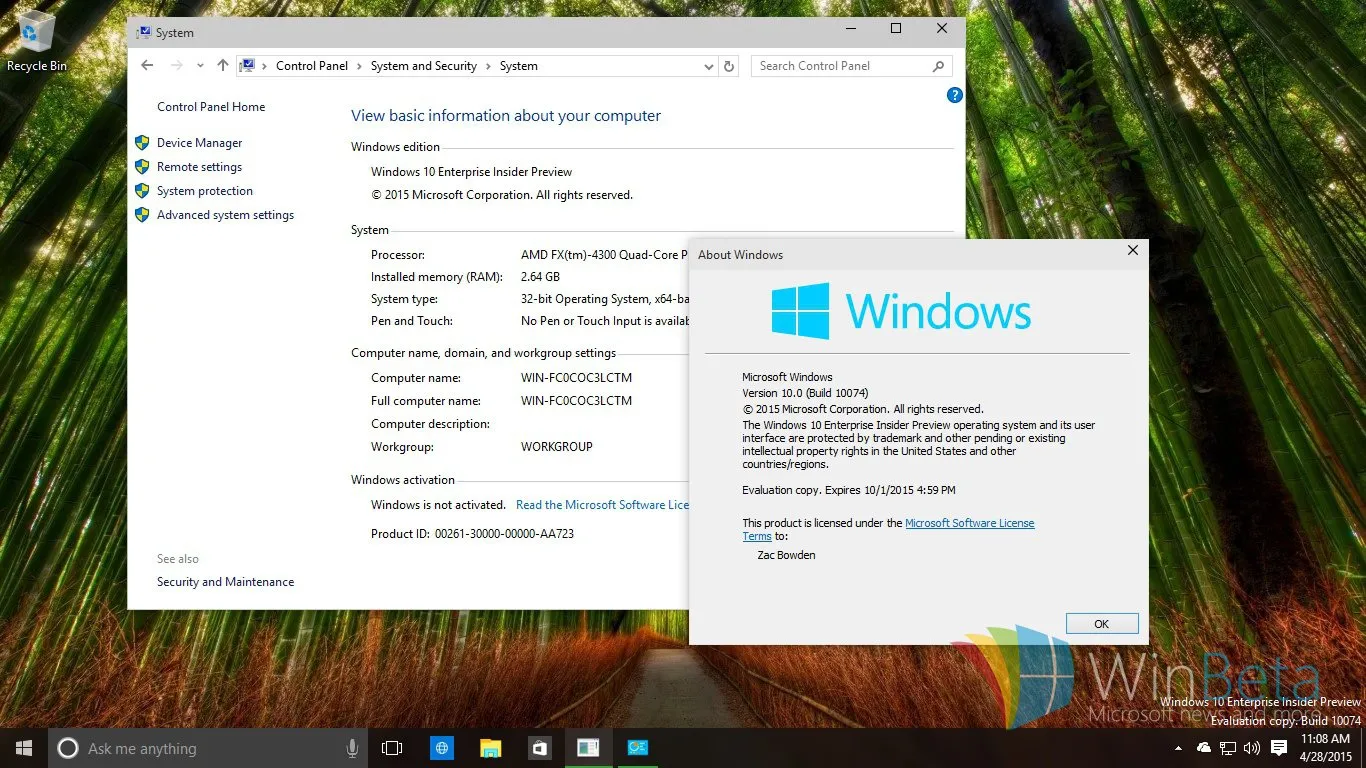Click '2.64 GB' installed memory value

click(x=540, y=277)
